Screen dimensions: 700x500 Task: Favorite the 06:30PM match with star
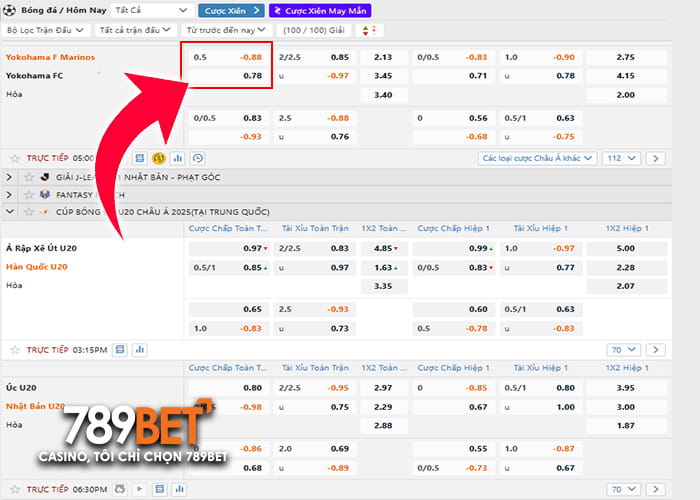[x=15, y=489]
